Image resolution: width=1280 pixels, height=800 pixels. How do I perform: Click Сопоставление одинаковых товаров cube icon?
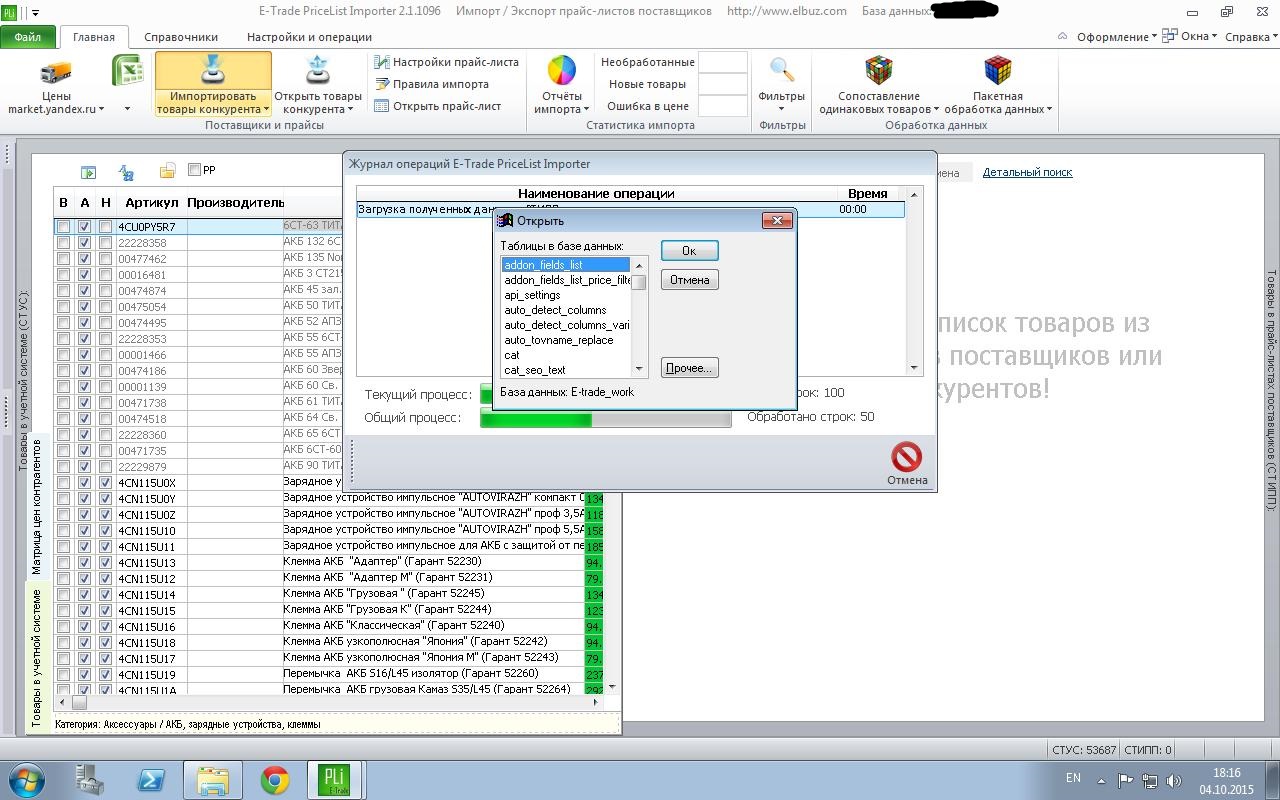[879, 71]
